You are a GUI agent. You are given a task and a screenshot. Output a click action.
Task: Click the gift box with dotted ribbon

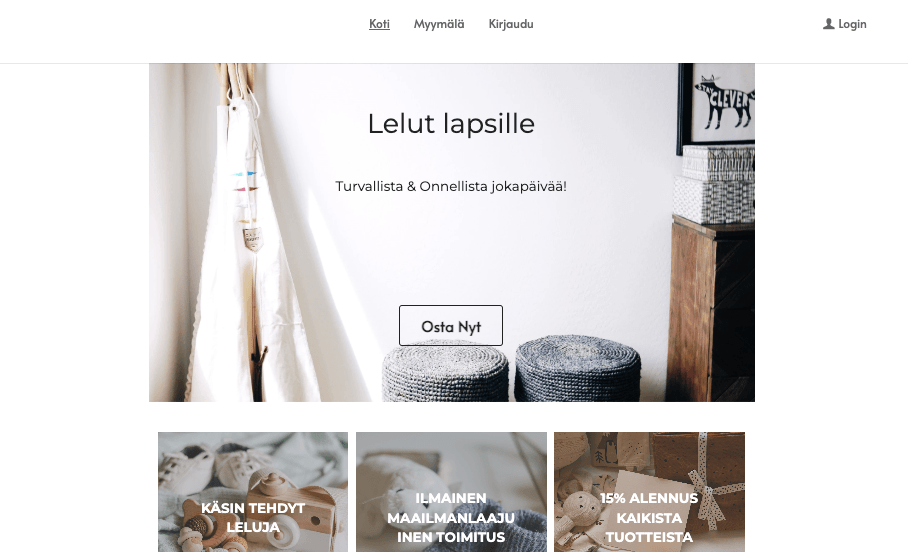pyautogui.click(x=699, y=469)
